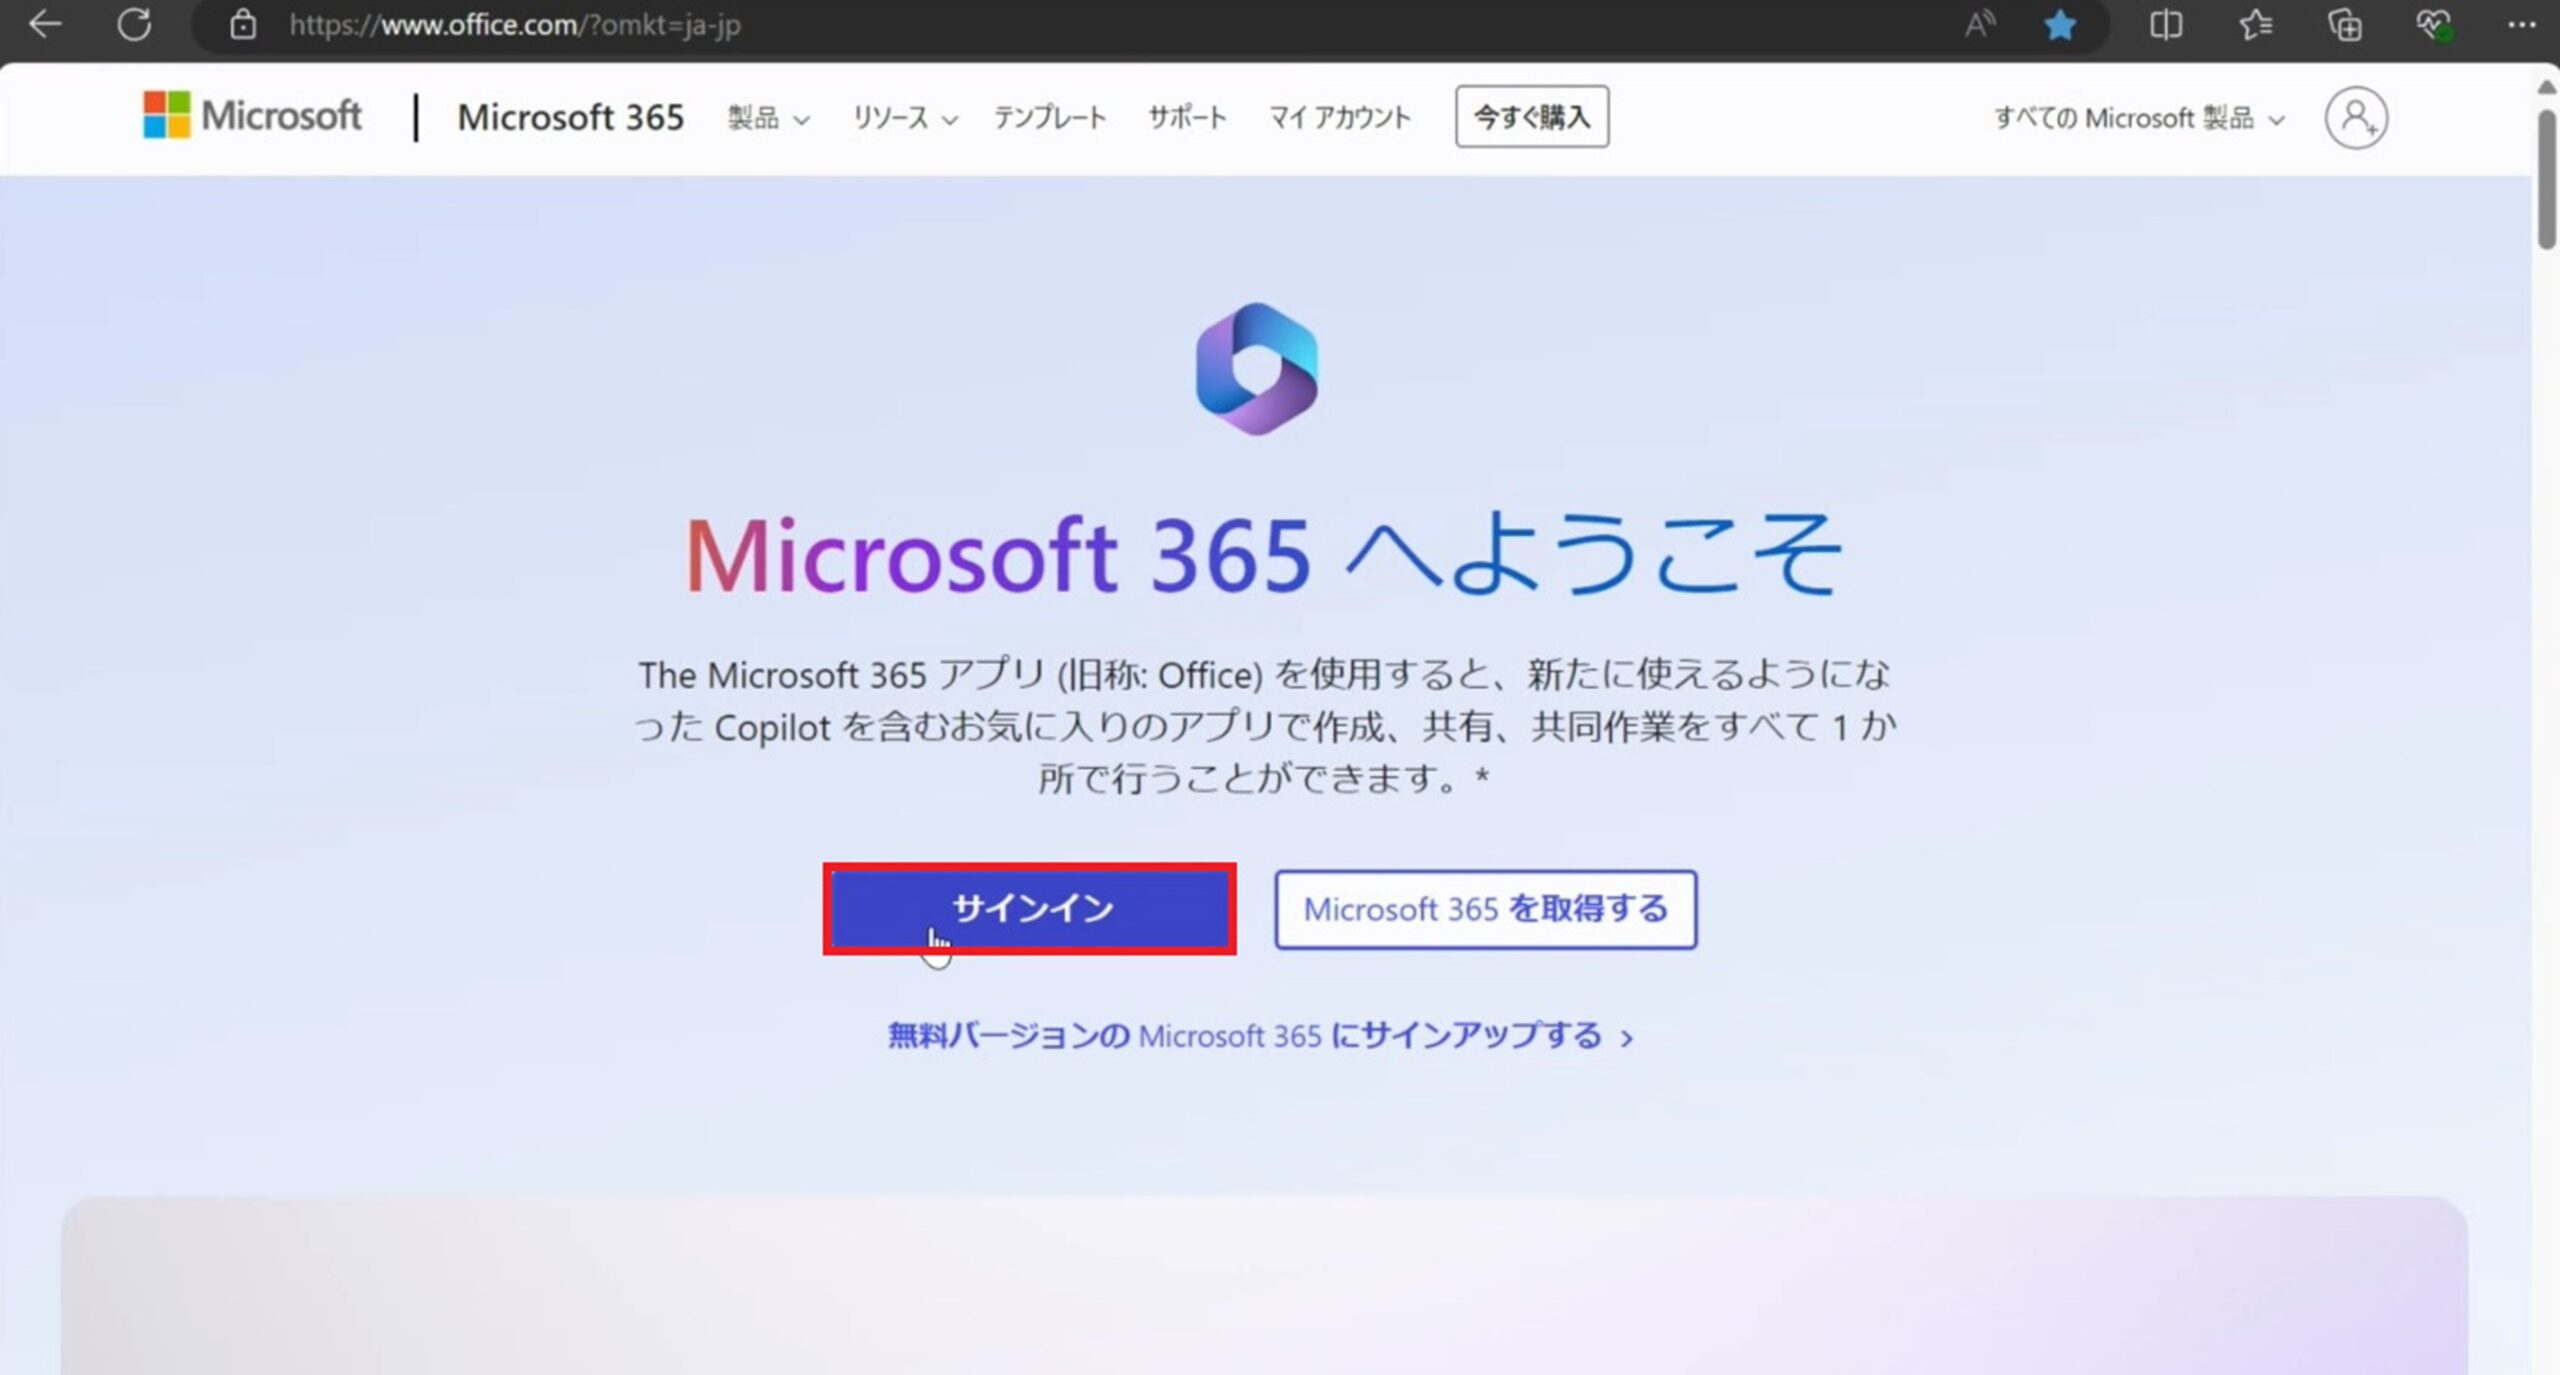The width and height of the screenshot is (2560, 1375).
Task: Click the office.com URL in address bar
Action: [515, 25]
